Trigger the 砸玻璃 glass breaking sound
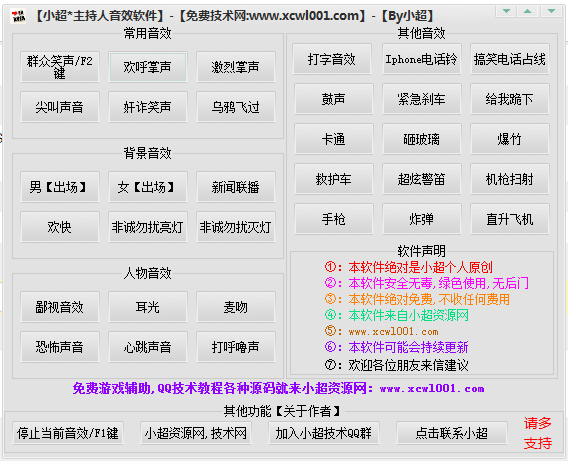 (x=422, y=139)
